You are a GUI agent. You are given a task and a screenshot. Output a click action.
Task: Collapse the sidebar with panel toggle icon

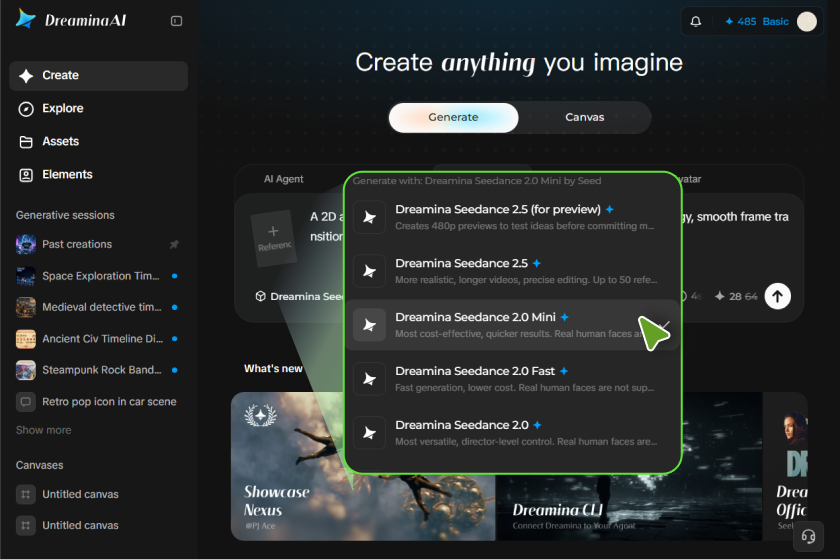176,21
